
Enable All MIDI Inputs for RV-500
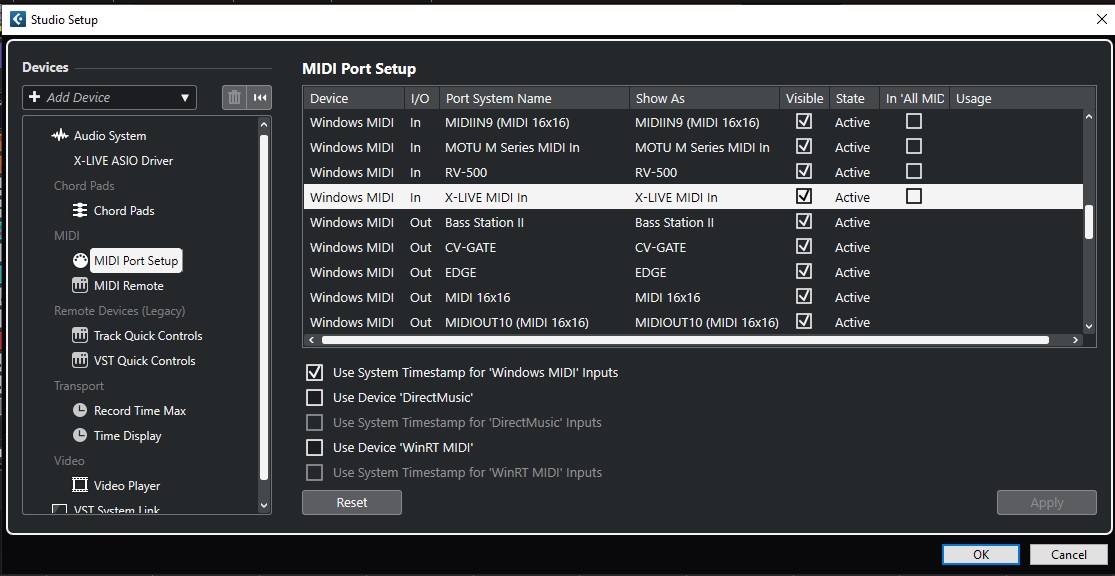tap(914, 171)
